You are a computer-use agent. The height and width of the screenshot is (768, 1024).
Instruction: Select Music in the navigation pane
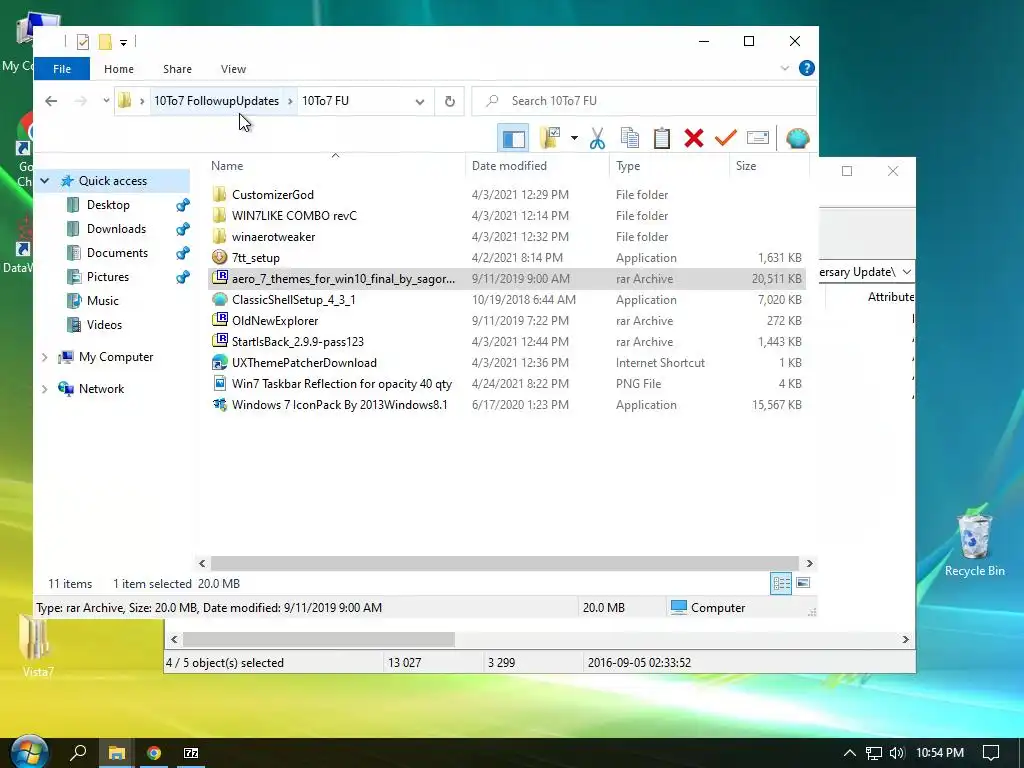tap(103, 301)
